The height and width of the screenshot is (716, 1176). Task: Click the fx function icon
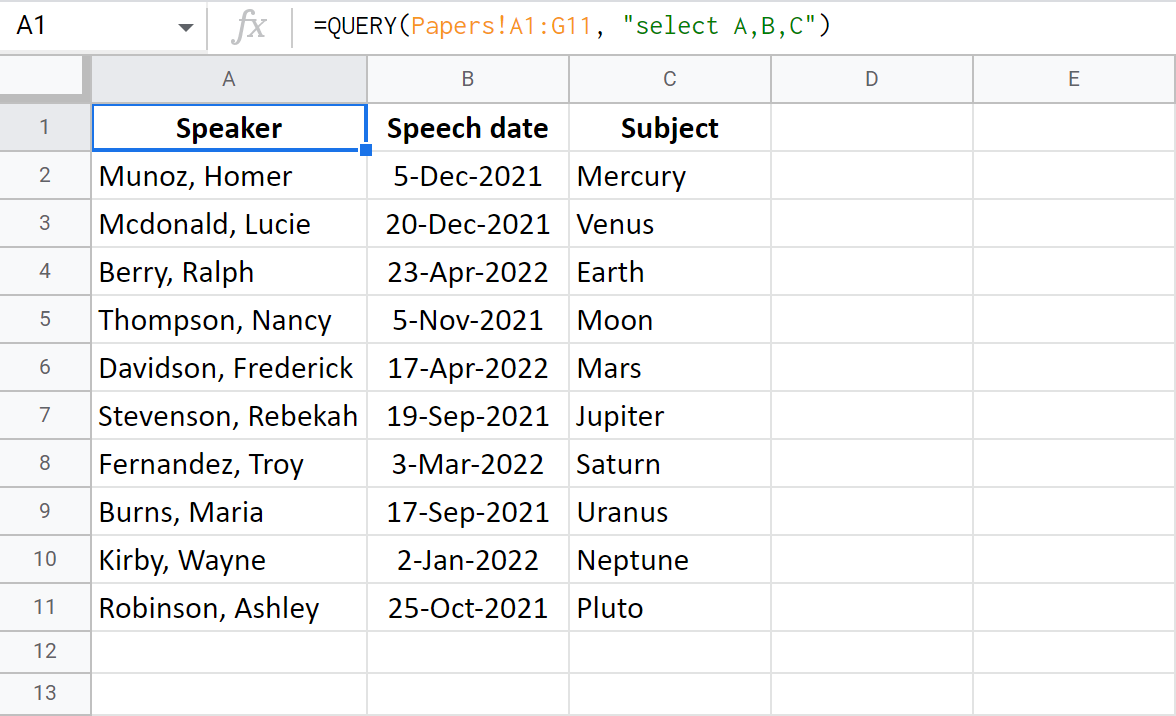(251, 25)
